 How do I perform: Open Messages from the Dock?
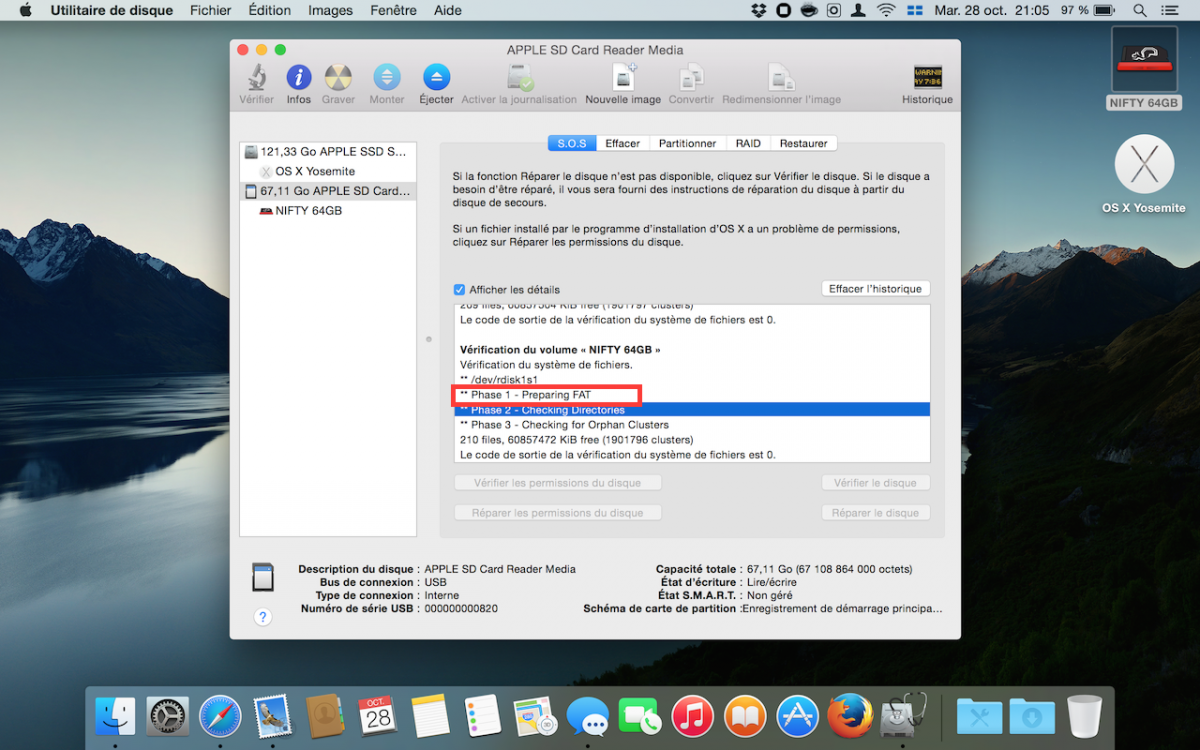587,716
